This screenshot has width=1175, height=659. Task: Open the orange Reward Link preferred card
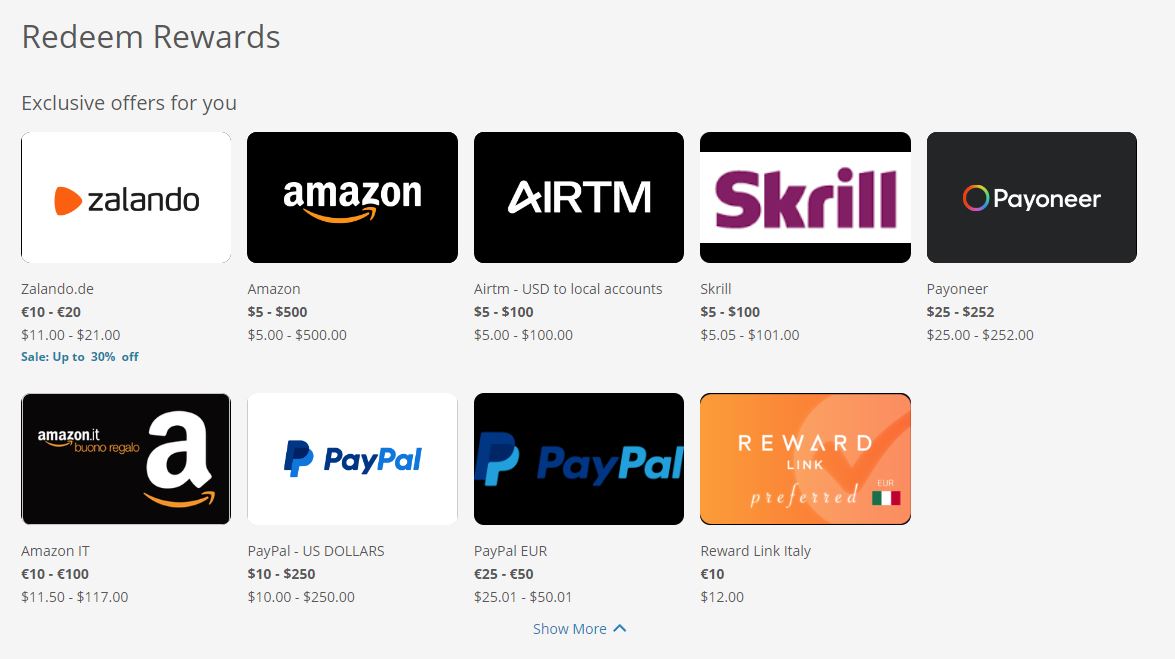click(805, 459)
